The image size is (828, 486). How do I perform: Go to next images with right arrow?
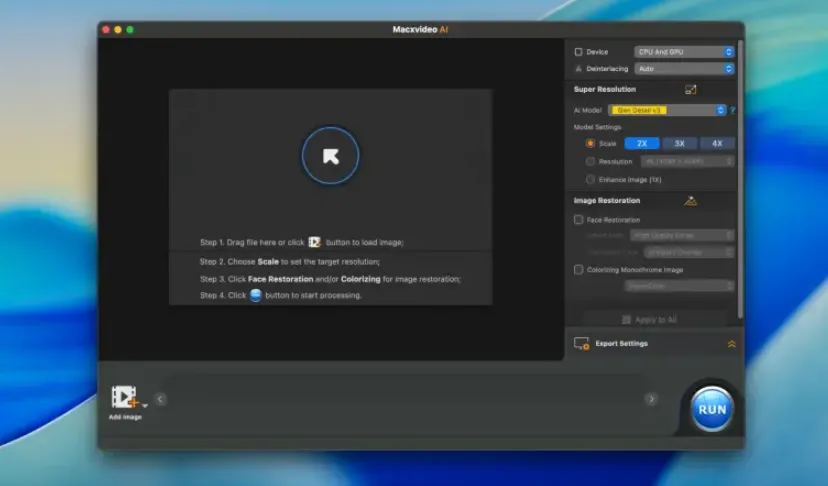click(651, 399)
